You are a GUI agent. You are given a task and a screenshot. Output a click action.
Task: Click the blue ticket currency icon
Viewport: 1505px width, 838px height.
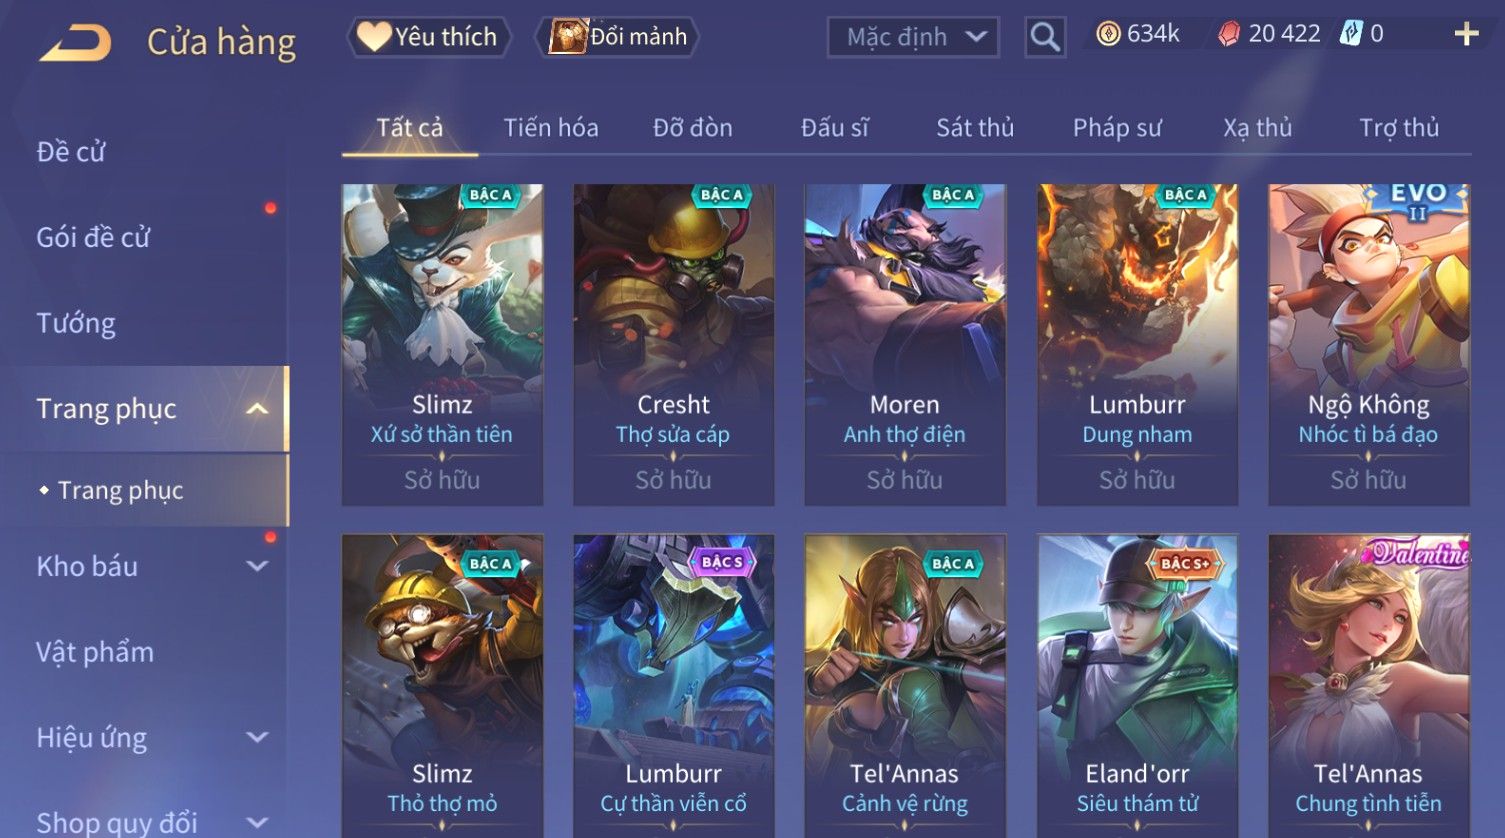(x=1351, y=34)
